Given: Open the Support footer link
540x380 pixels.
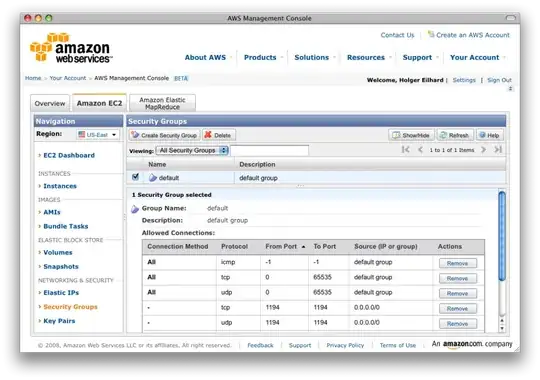Looking at the screenshot, I should pyautogui.click(x=300, y=346).
